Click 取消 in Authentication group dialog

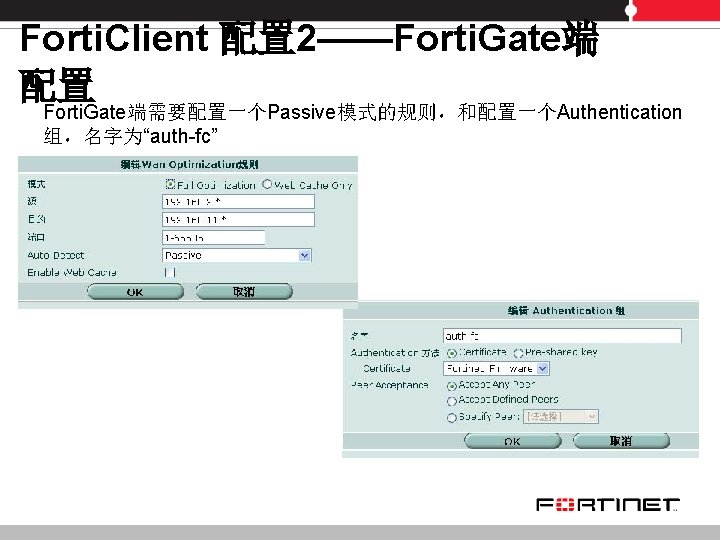coord(621,441)
